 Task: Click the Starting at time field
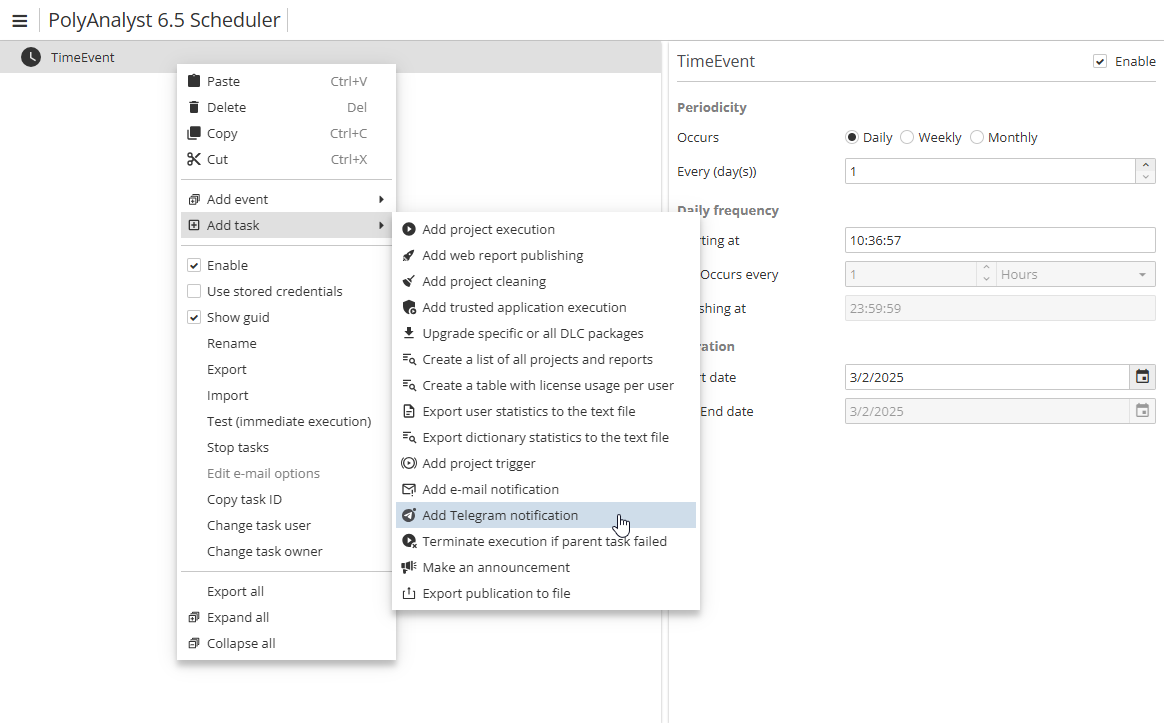pos(999,241)
